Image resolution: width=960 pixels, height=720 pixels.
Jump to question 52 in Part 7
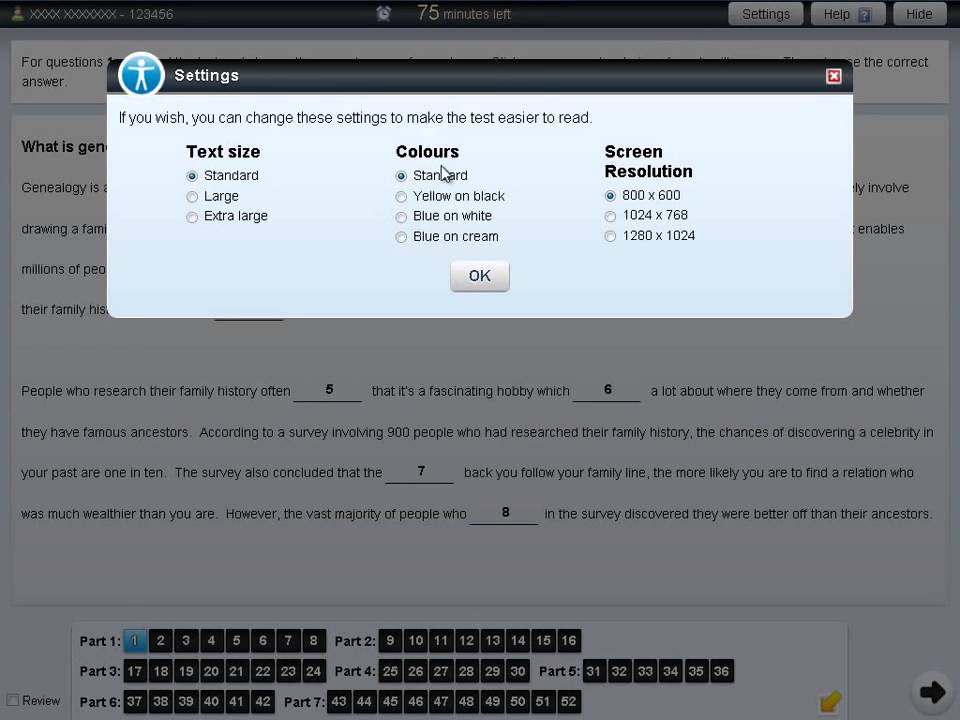[569, 702]
